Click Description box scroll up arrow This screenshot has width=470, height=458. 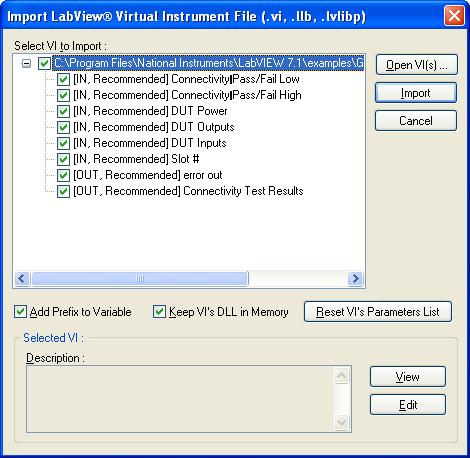[x=342, y=376]
